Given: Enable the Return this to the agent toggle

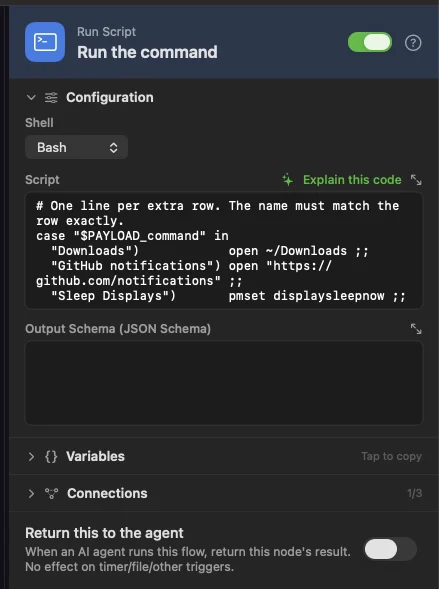Looking at the screenshot, I should click(391, 549).
